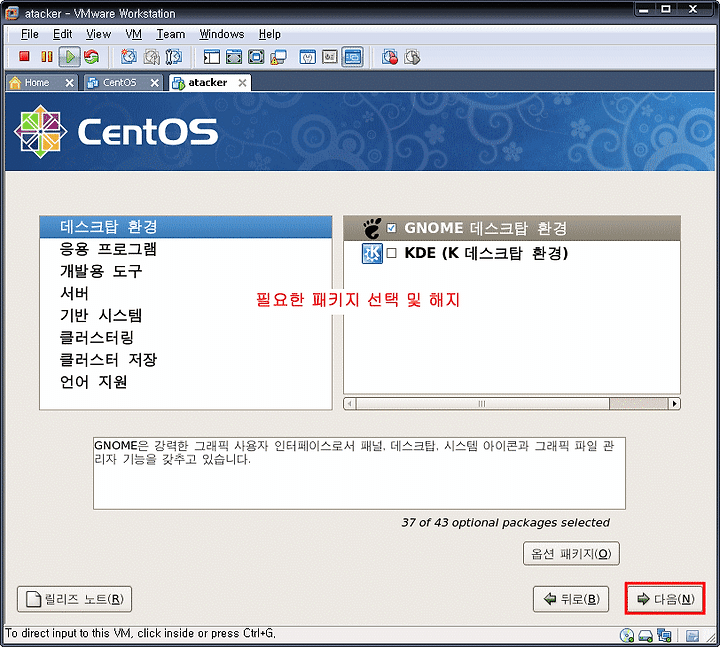The width and height of the screenshot is (720, 647).
Task: Toggle the sidebar panel view icon
Action: click(212, 57)
